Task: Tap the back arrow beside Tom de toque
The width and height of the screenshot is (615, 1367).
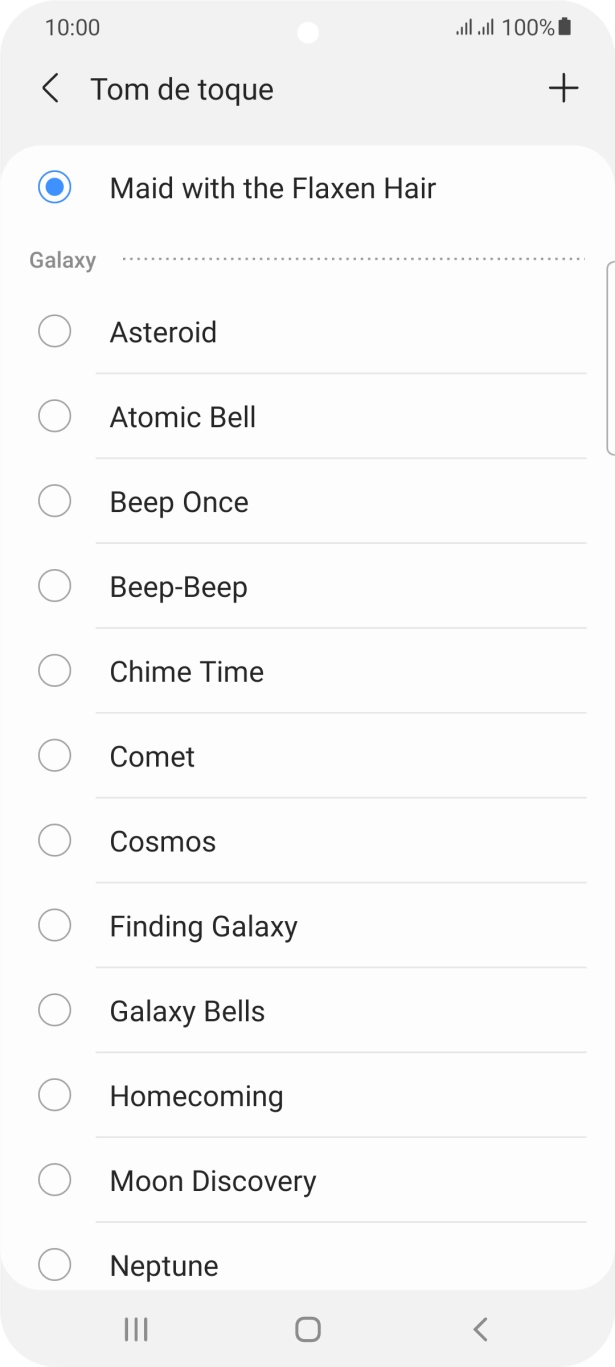Action: pos(50,89)
